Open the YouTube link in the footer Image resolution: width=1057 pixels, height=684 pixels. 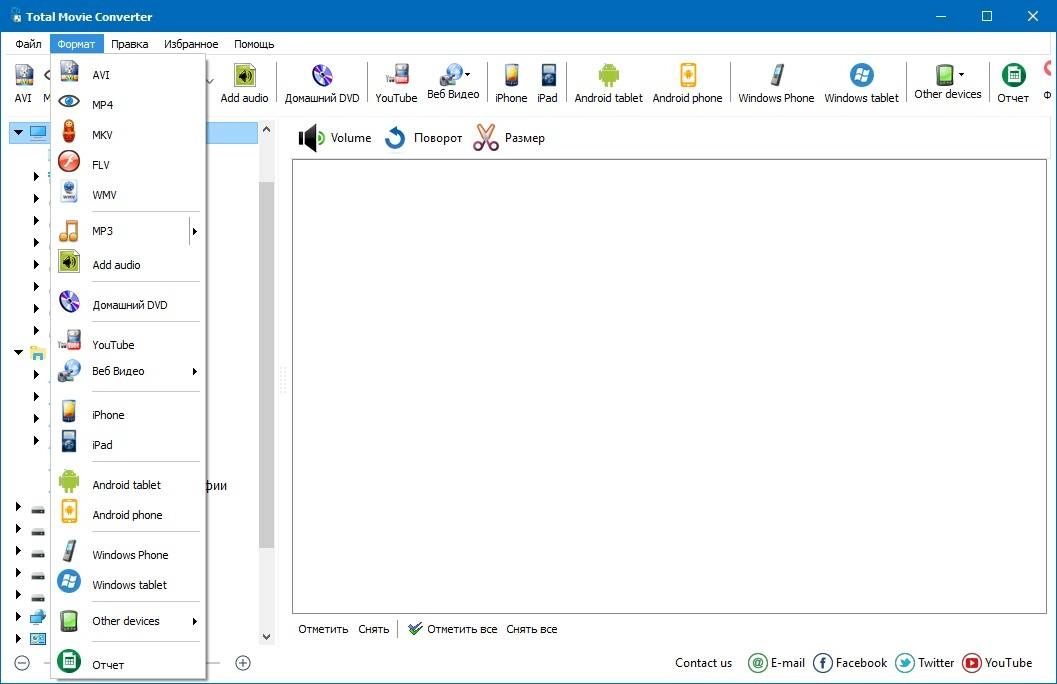[x=996, y=662]
